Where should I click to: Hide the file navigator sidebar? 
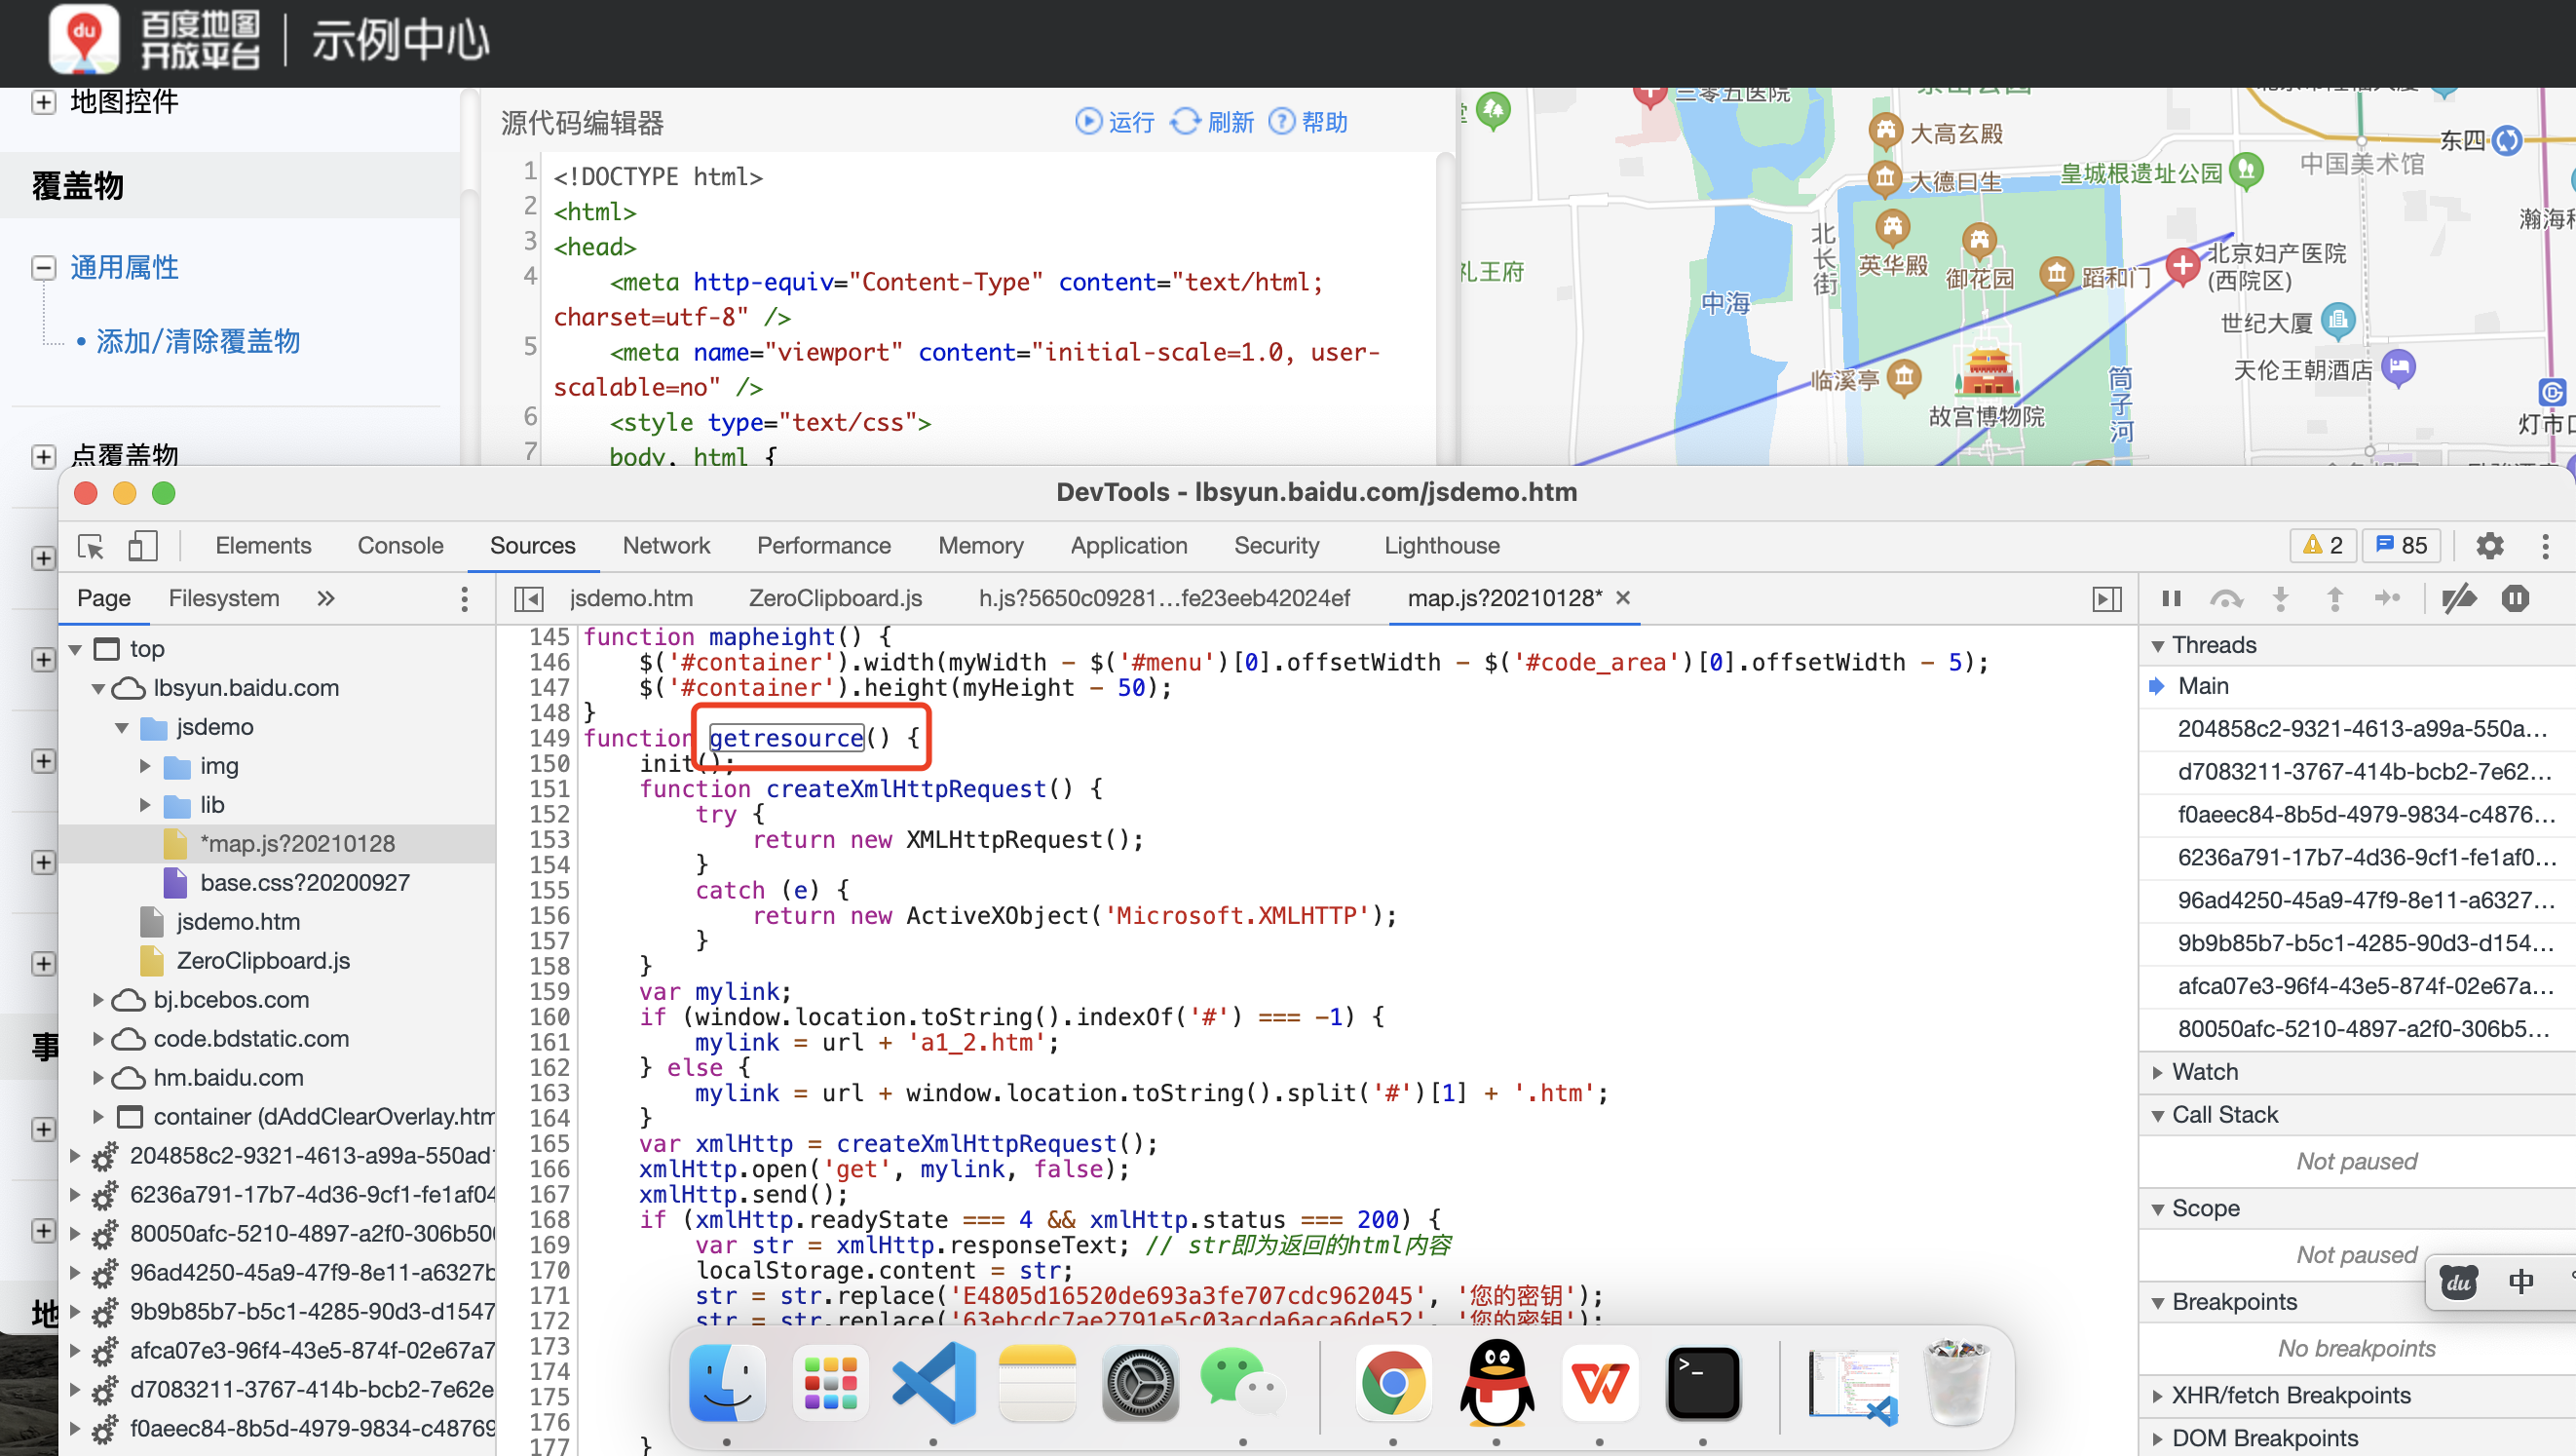(x=528, y=598)
